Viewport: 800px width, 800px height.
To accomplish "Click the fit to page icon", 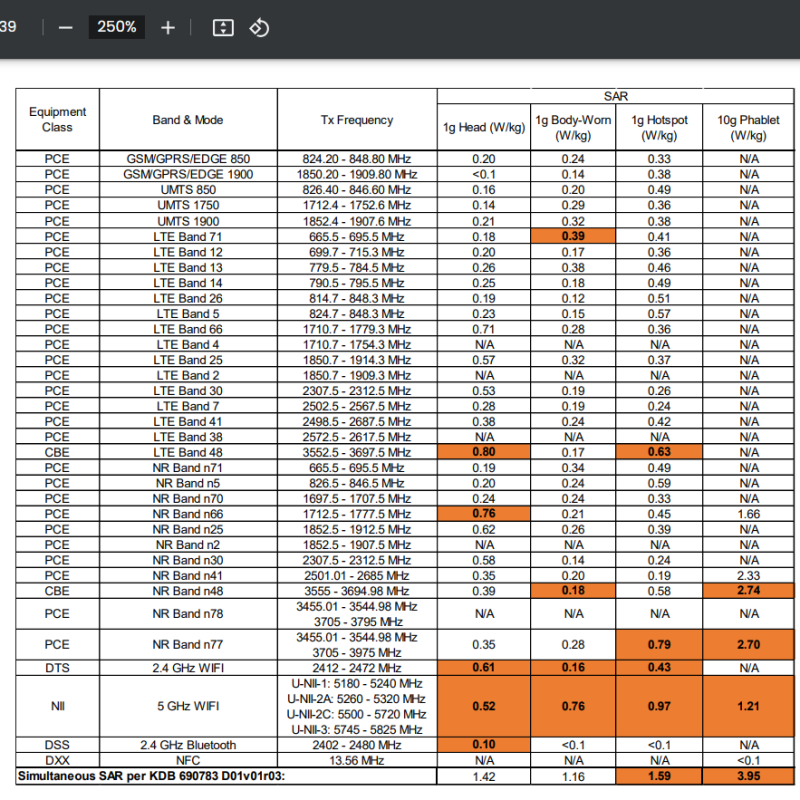I will 223,27.
